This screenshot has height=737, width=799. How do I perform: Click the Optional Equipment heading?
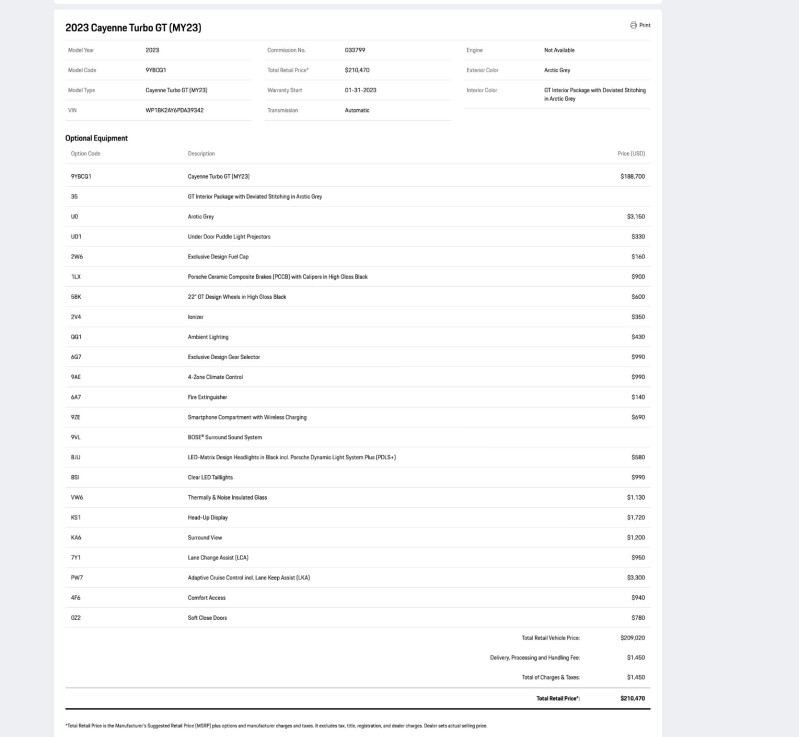point(96,138)
